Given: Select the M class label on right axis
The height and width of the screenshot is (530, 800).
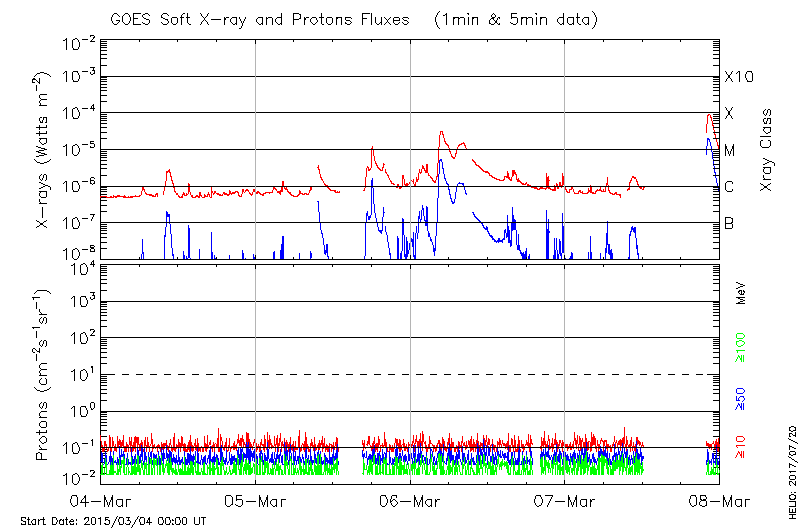Looking at the screenshot, I should (730, 151).
